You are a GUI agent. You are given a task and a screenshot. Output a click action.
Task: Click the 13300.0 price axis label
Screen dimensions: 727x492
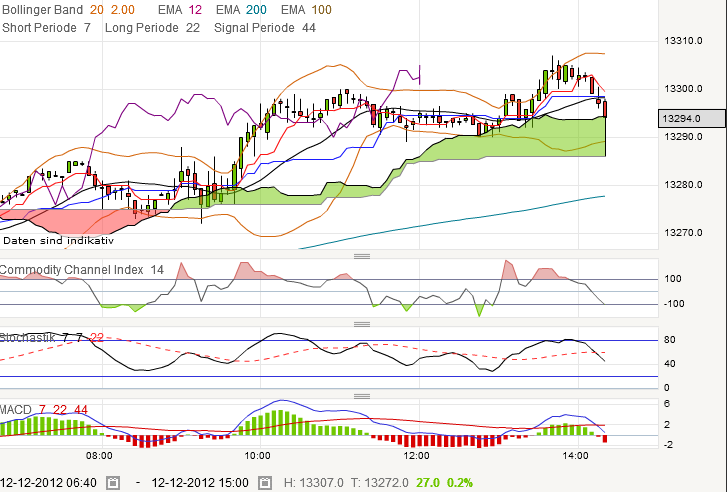coord(683,89)
